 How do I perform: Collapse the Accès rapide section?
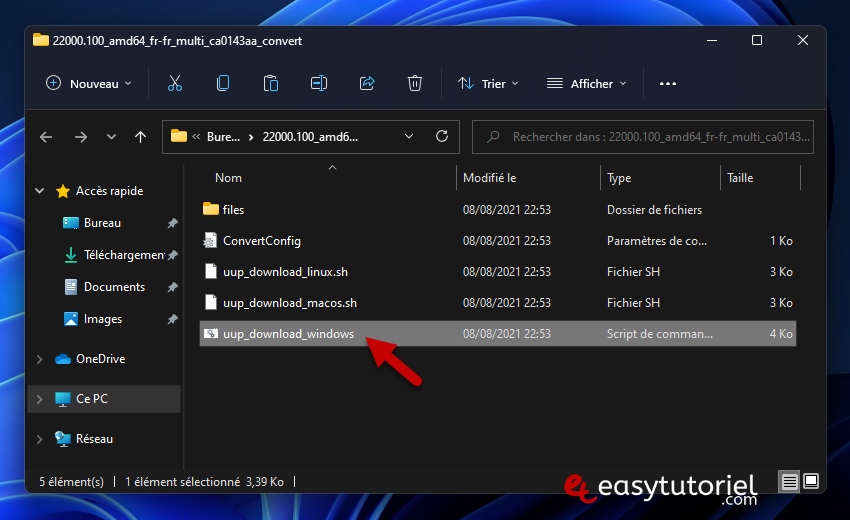[40, 191]
